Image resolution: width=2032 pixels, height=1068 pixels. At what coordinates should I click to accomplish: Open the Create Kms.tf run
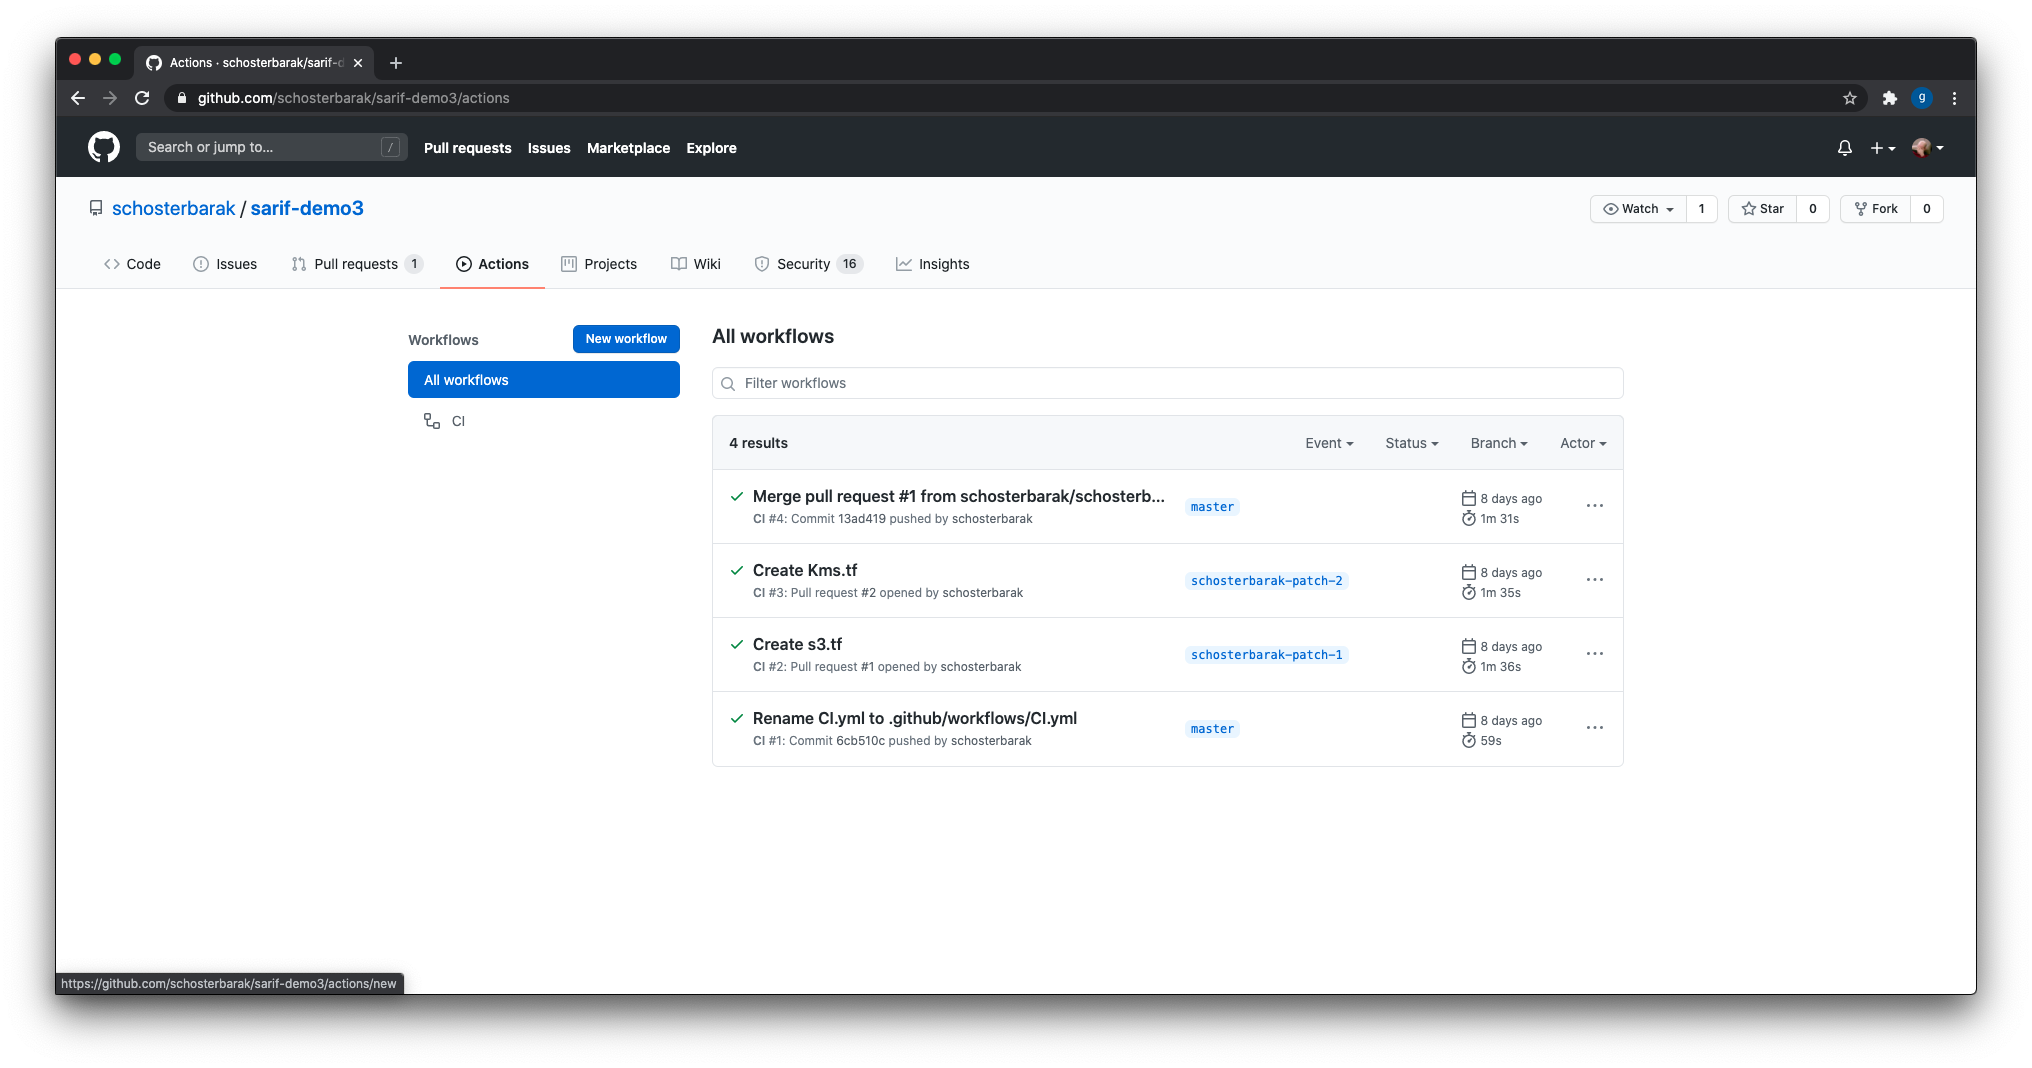[805, 571]
